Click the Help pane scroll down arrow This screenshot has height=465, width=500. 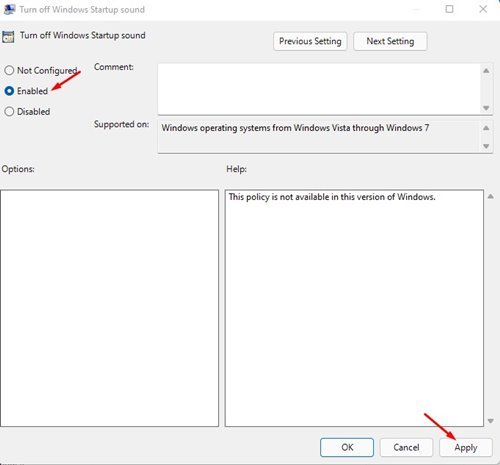point(491,421)
